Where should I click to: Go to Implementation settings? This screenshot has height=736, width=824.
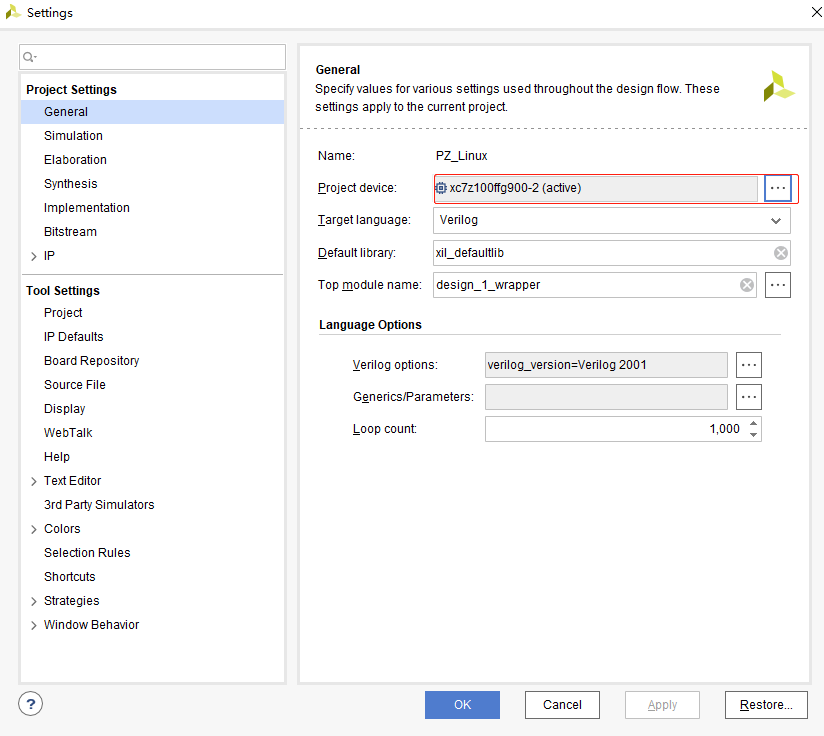(x=87, y=208)
